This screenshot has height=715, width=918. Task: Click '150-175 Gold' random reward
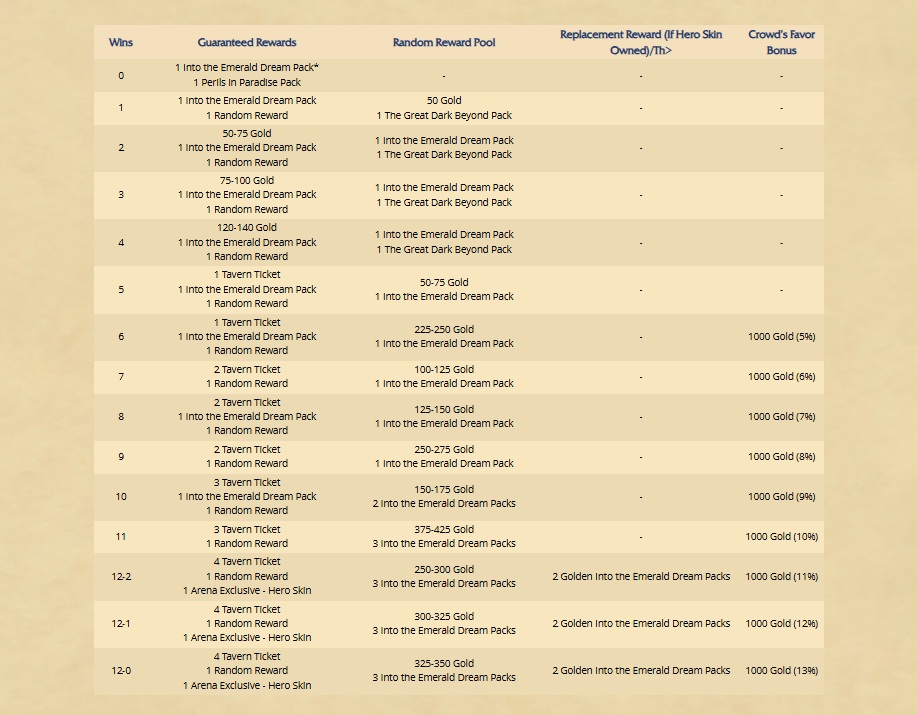coord(444,489)
